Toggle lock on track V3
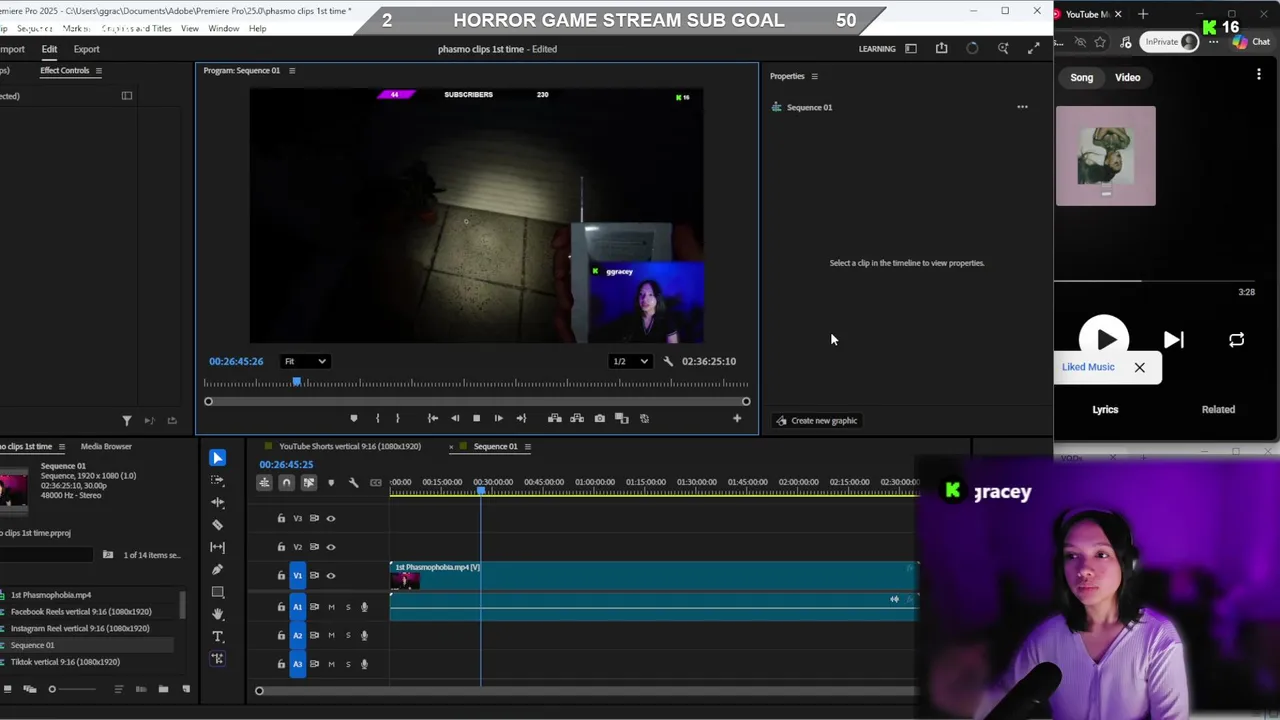 click(x=281, y=518)
